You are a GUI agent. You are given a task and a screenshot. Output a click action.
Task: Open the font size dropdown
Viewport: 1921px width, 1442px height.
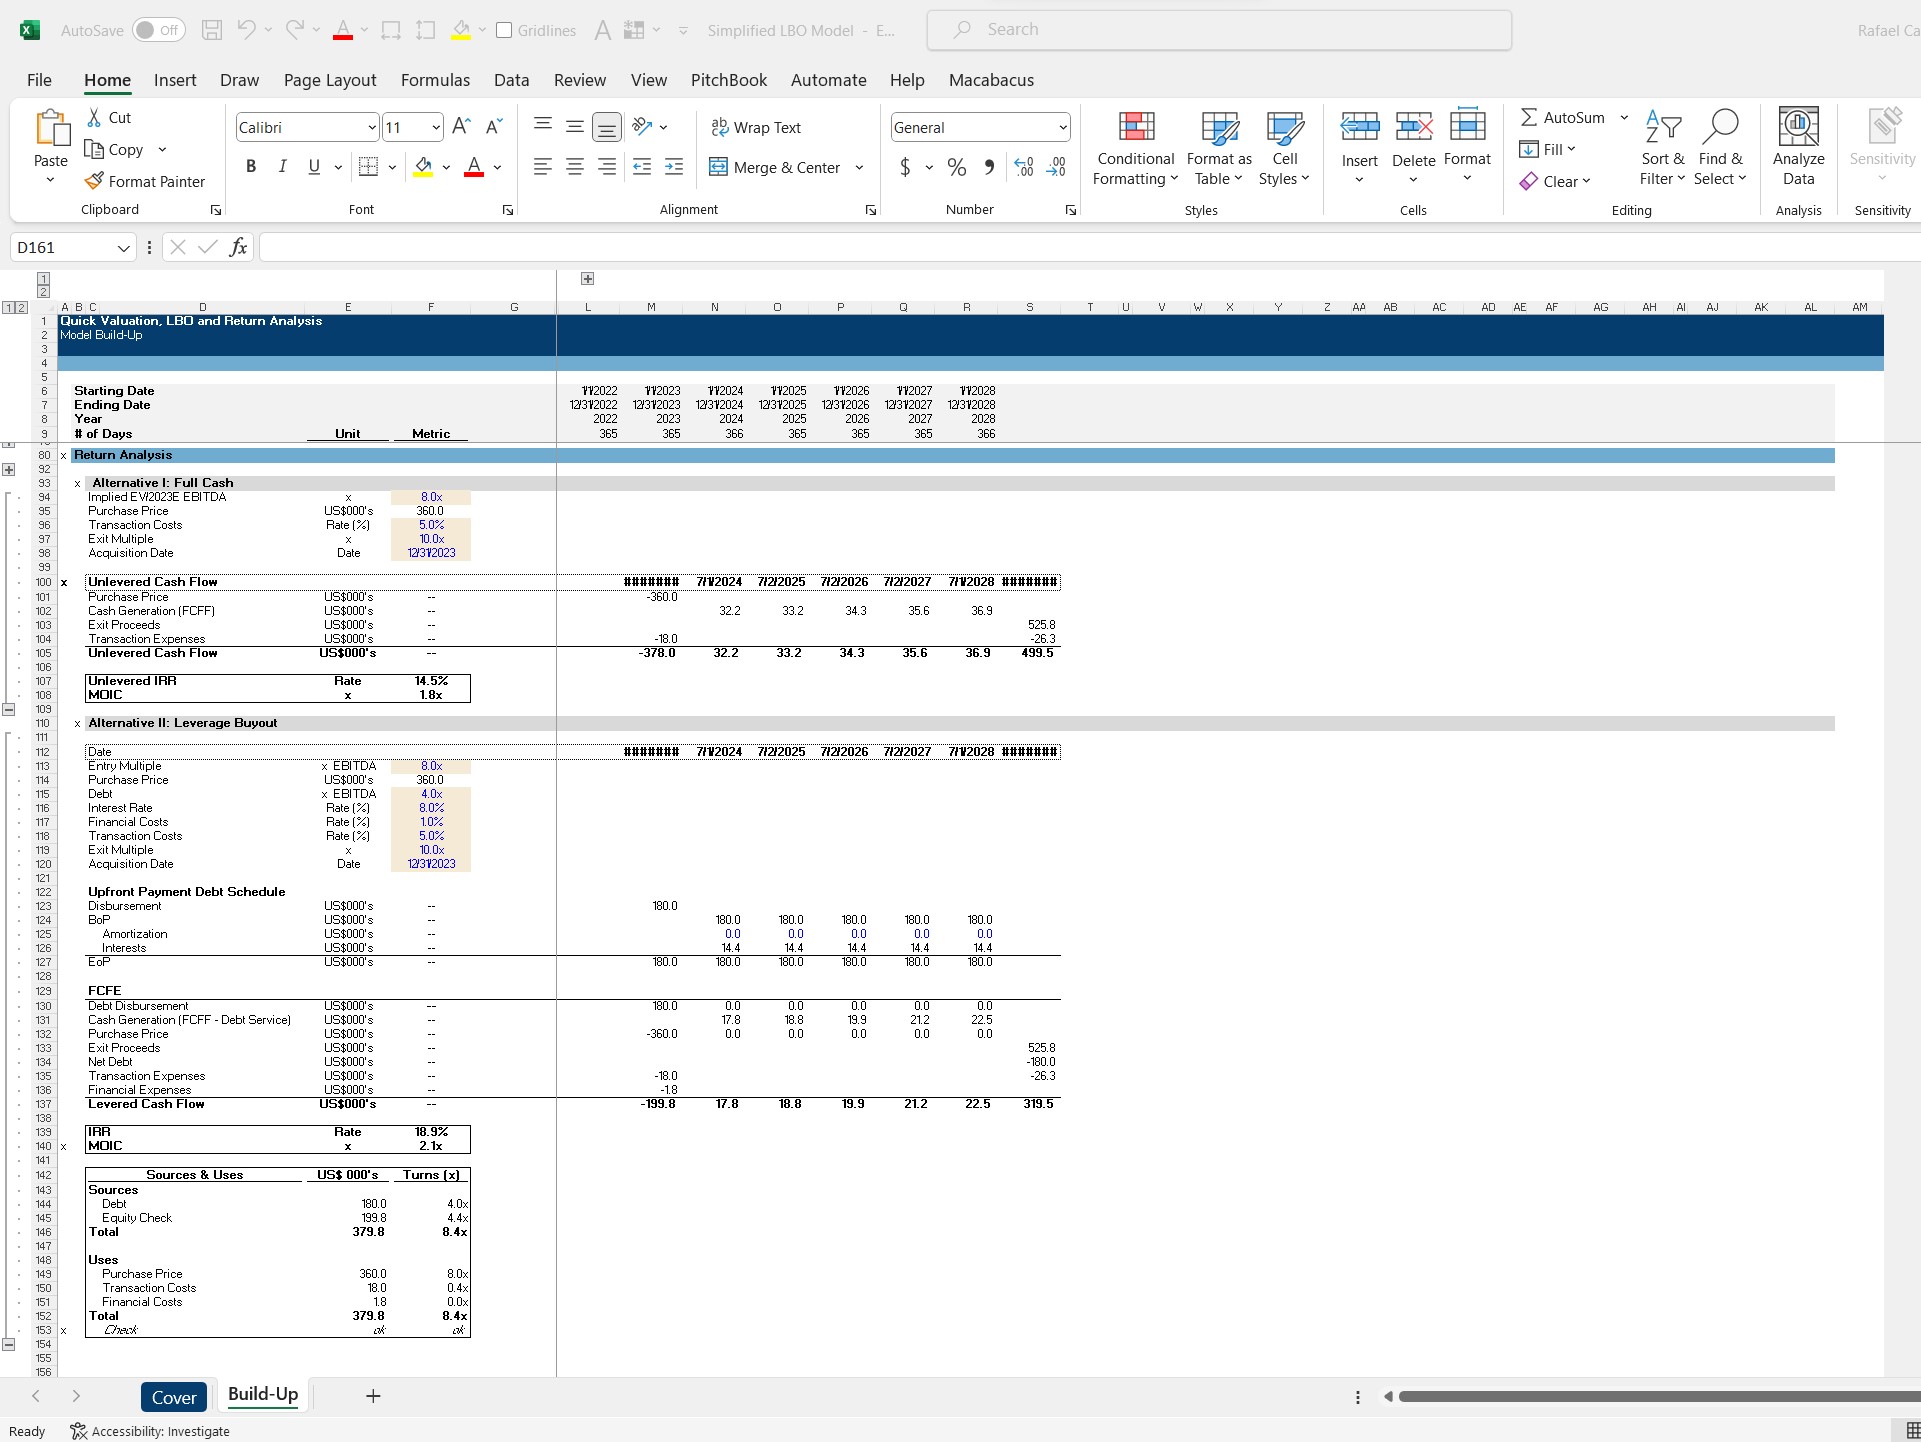435,127
